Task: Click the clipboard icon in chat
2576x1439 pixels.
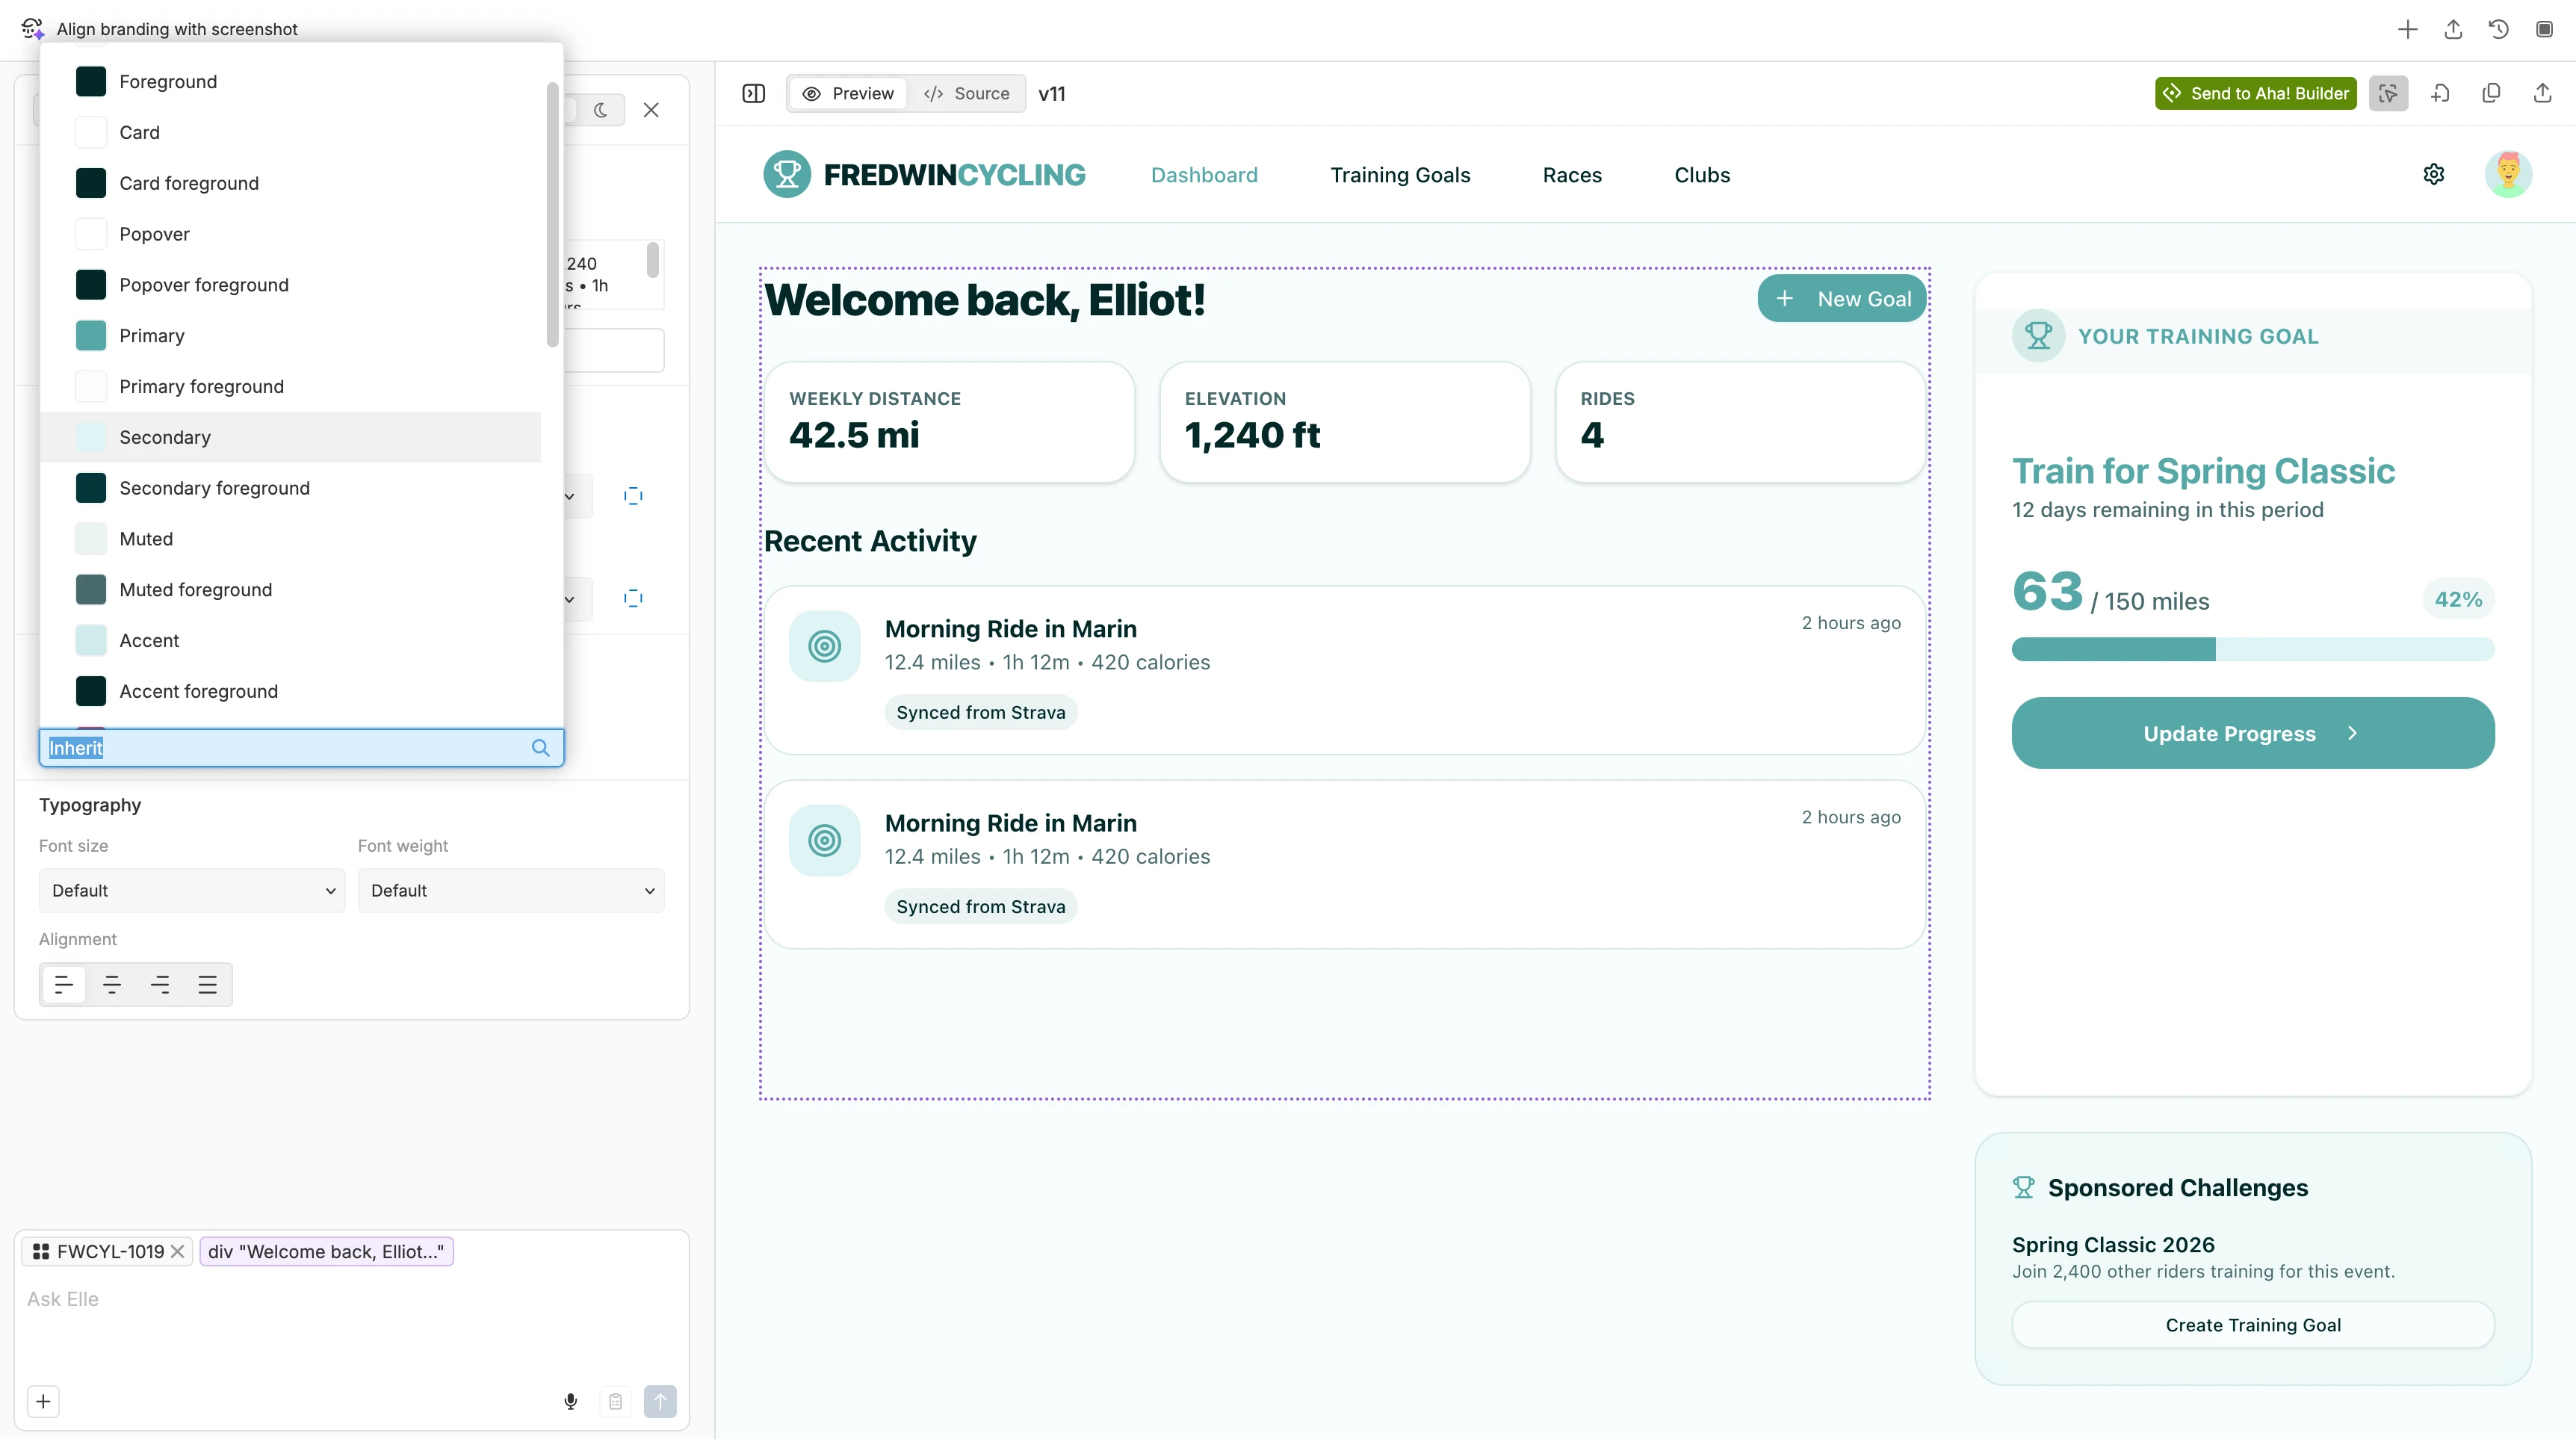Action: tap(616, 1402)
